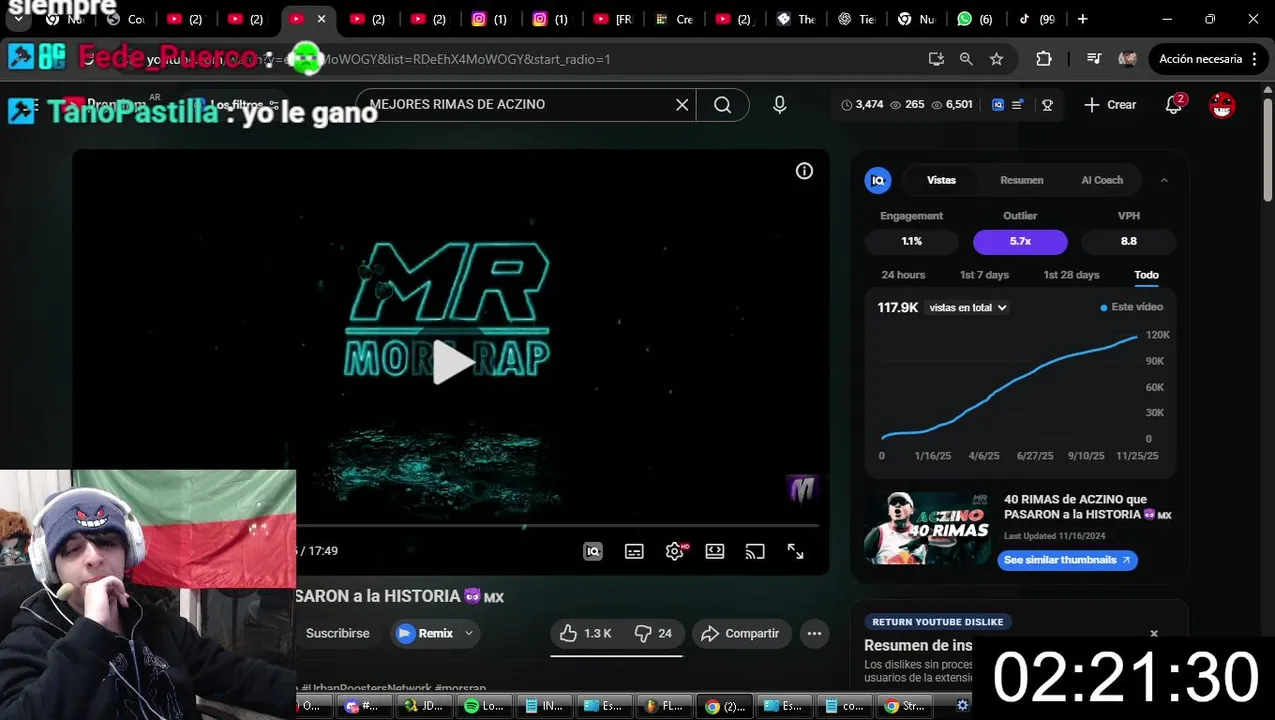This screenshot has height=720, width=1275.
Task: Switch to WhatsApp (6) tab
Action: point(974,19)
